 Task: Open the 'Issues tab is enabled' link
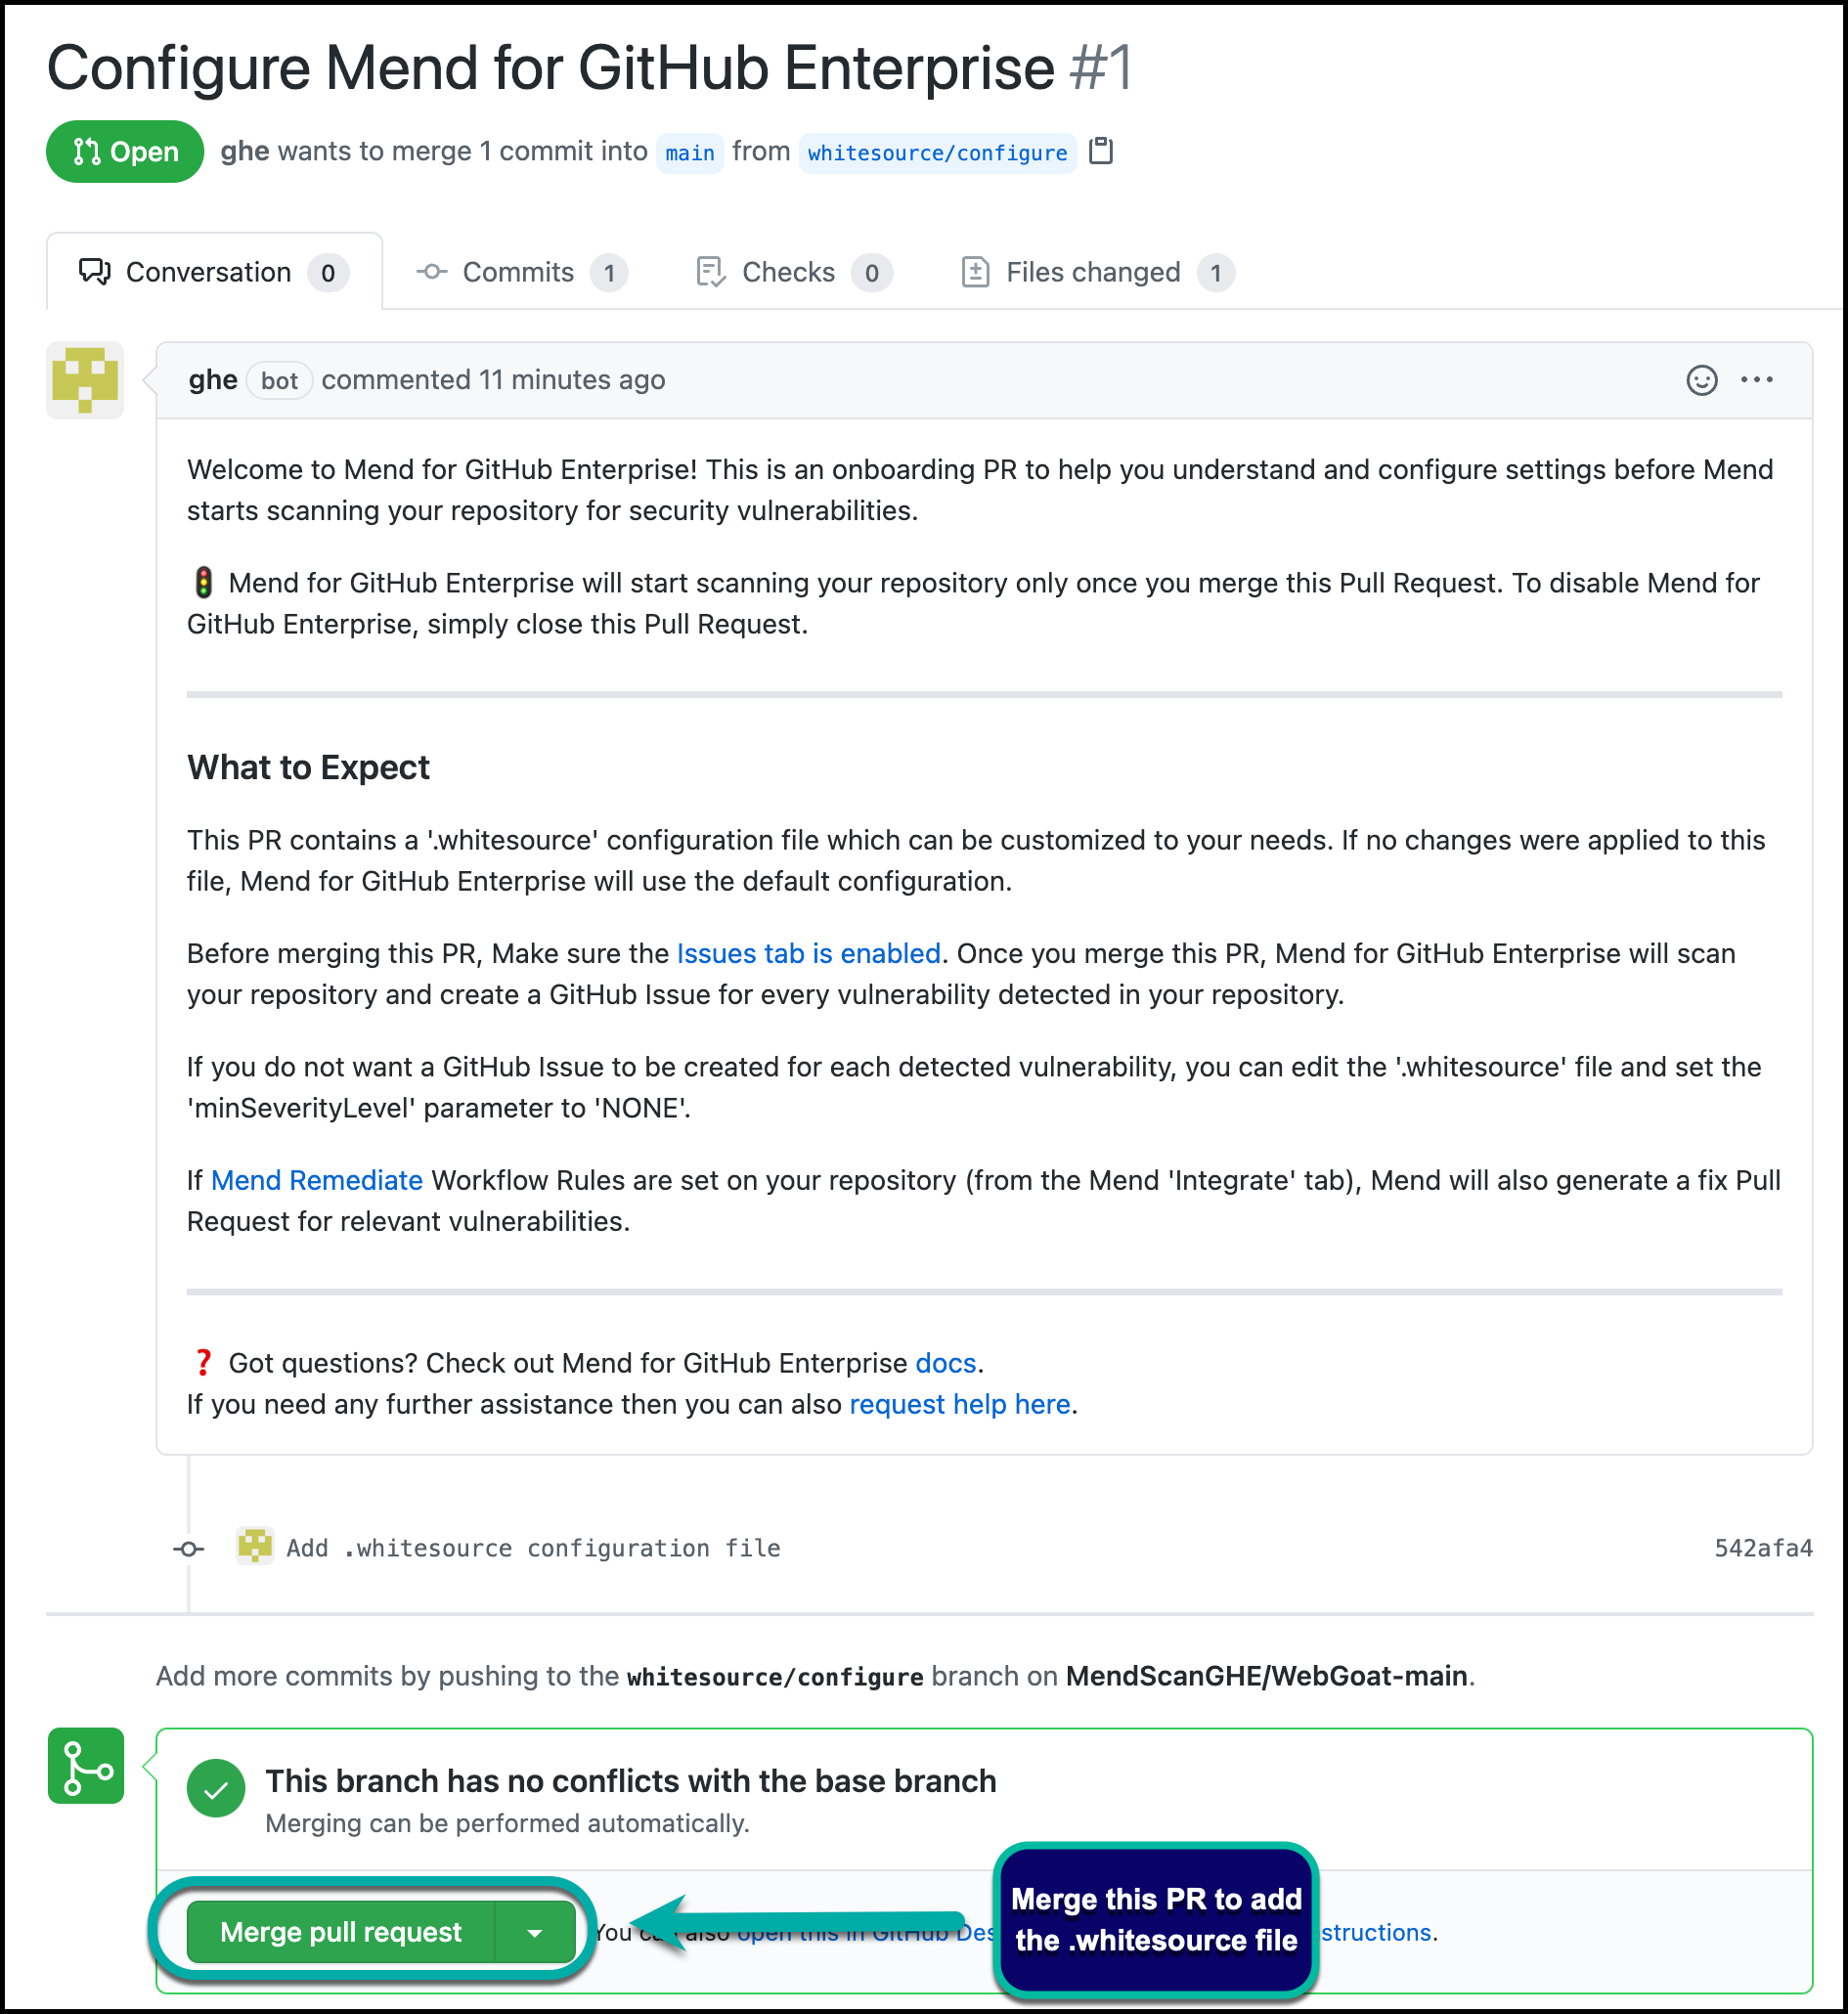pyautogui.click(x=808, y=953)
